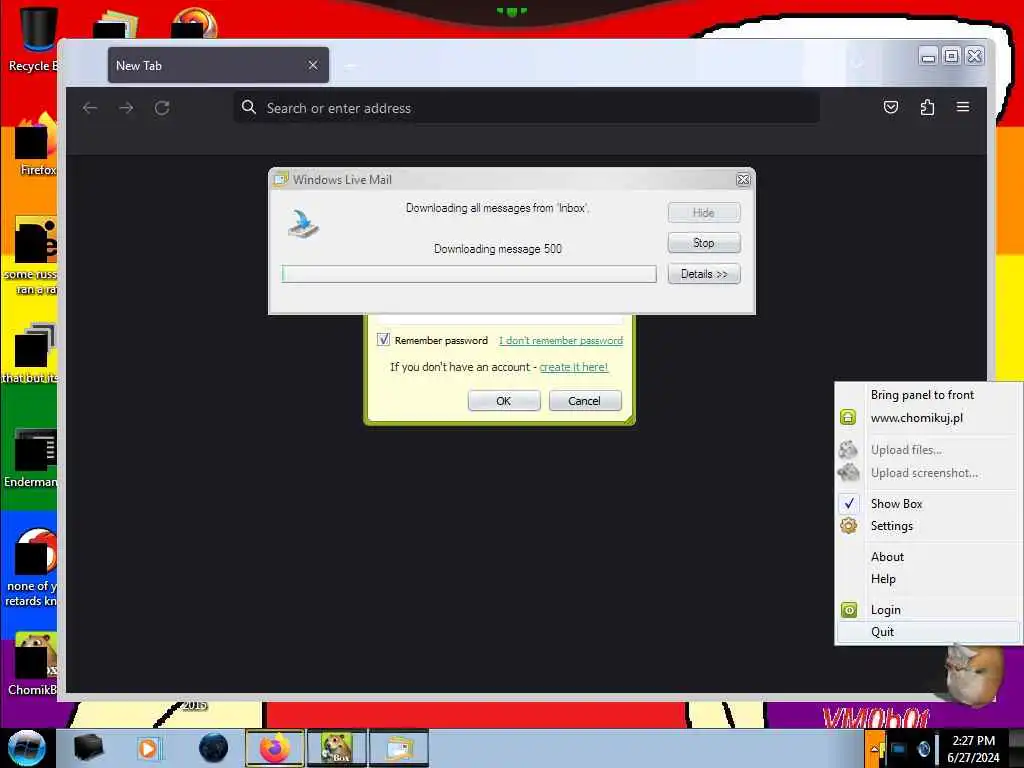Focus the Search or enter address bar
This screenshot has width=1024, height=768.
click(526, 108)
